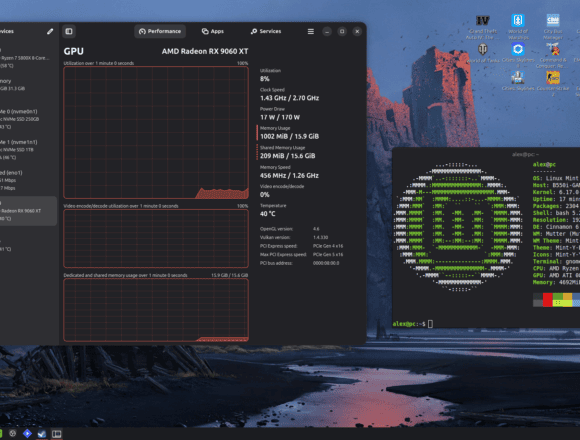580x440 pixels.
Task: Click the pencil edit icon in the sidebar header
Action: (x=50, y=31)
